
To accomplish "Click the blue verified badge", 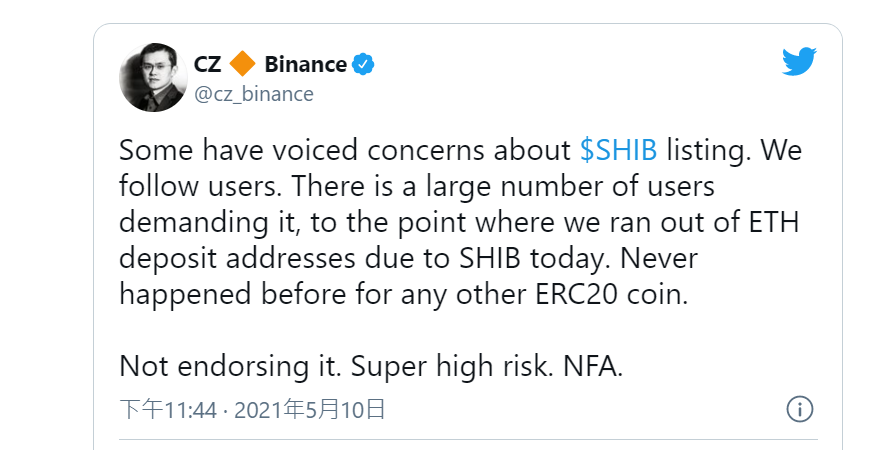I will click(363, 65).
